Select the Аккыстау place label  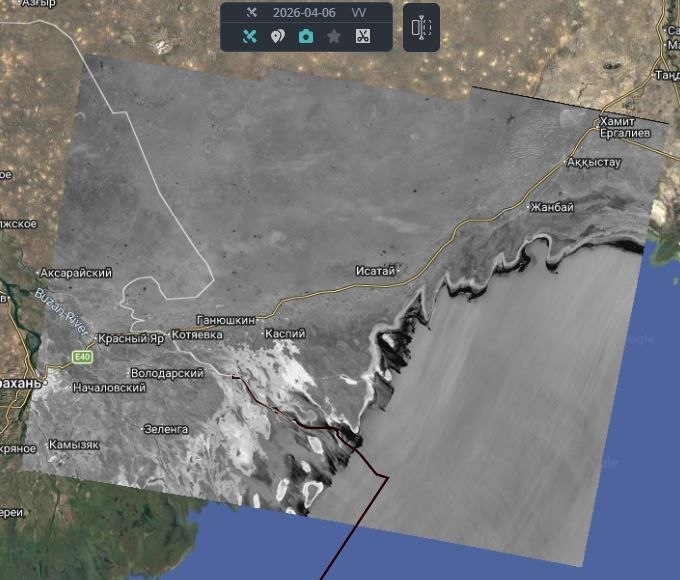tap(593, 162)
